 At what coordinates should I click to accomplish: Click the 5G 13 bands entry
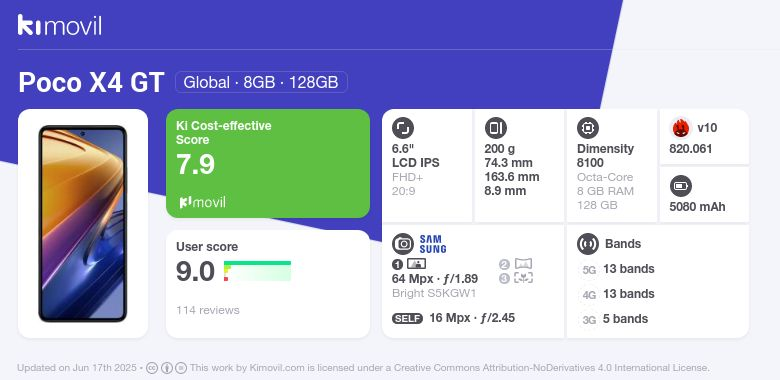coord(618,269)
